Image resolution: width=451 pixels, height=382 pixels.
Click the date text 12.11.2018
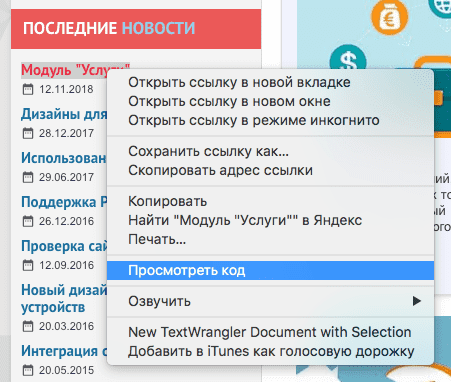pos(66,89)
